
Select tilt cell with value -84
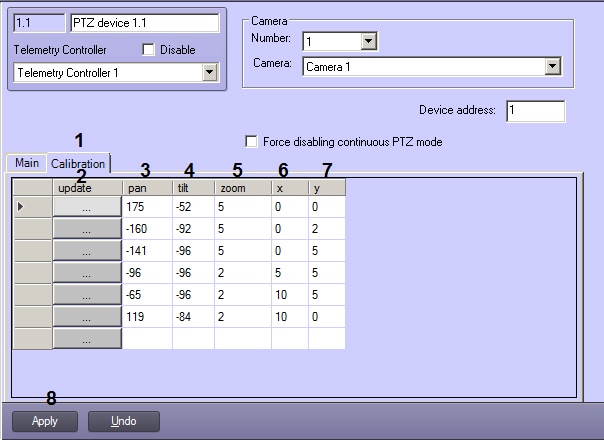coord(193,317)
